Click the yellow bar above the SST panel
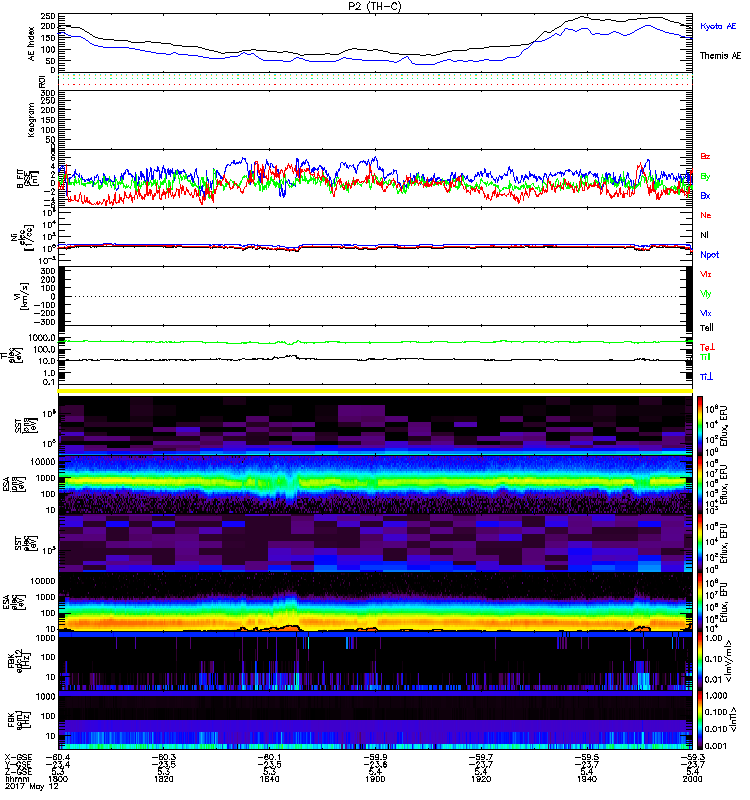The image size is (750, 800). (375, 391)
